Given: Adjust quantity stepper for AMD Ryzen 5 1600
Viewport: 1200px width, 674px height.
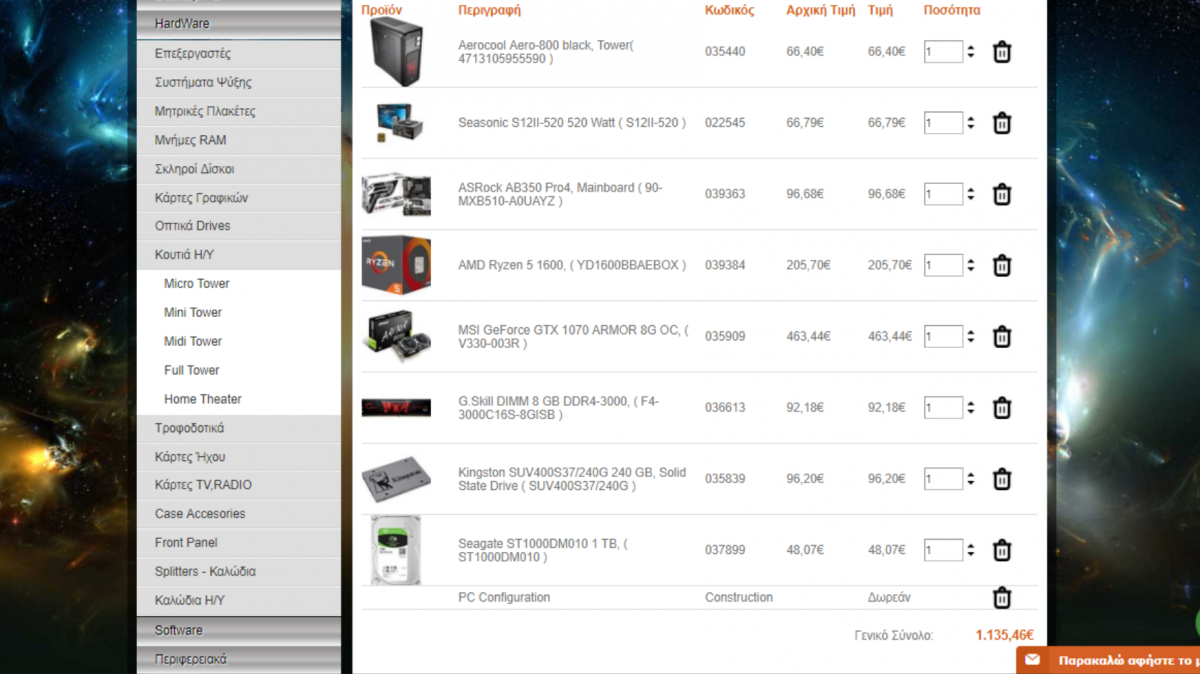Looking at the screenshot, I should (x=970, y=265).
